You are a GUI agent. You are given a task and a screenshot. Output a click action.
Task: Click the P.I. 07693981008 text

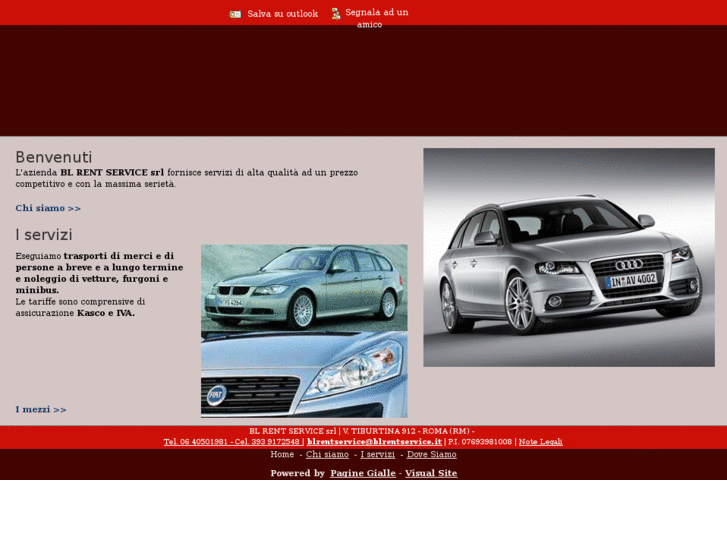[480, 442]
